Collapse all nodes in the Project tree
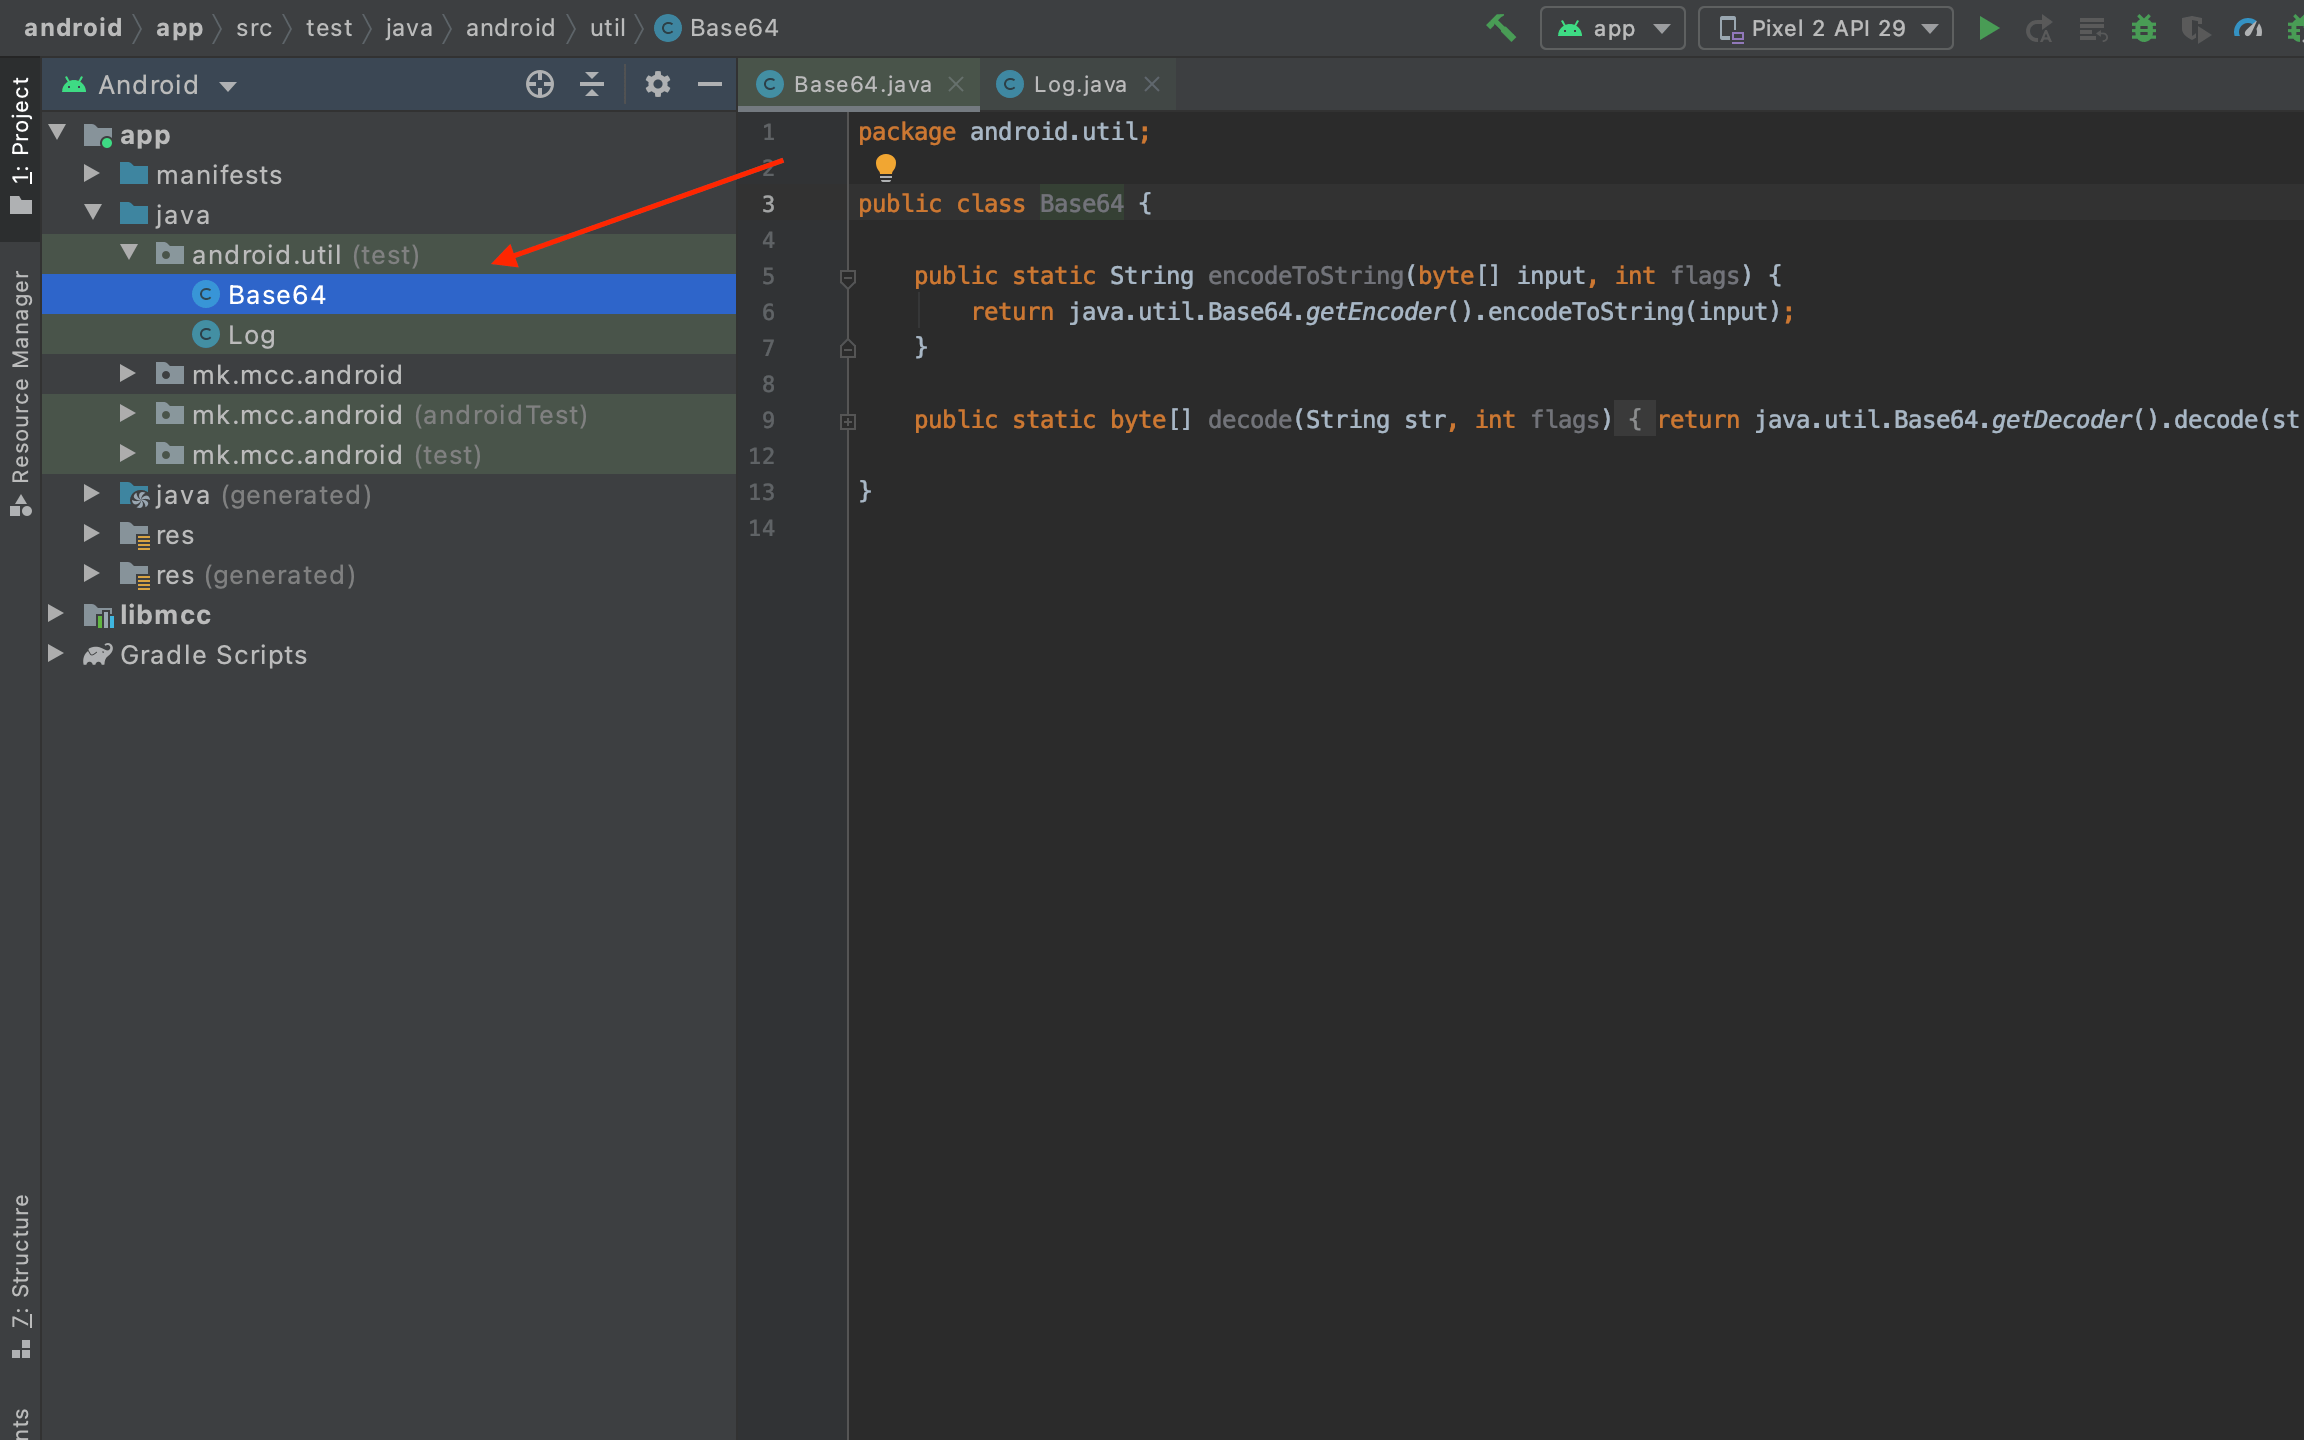The image size is (2304, 1440). [592, 84]
